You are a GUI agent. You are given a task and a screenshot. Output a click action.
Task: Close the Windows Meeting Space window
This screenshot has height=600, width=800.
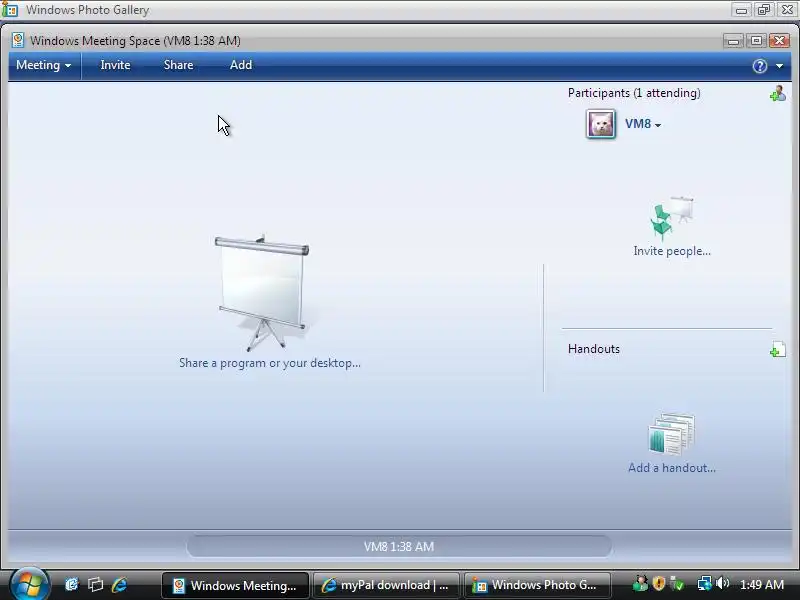(x=780, y=41)
